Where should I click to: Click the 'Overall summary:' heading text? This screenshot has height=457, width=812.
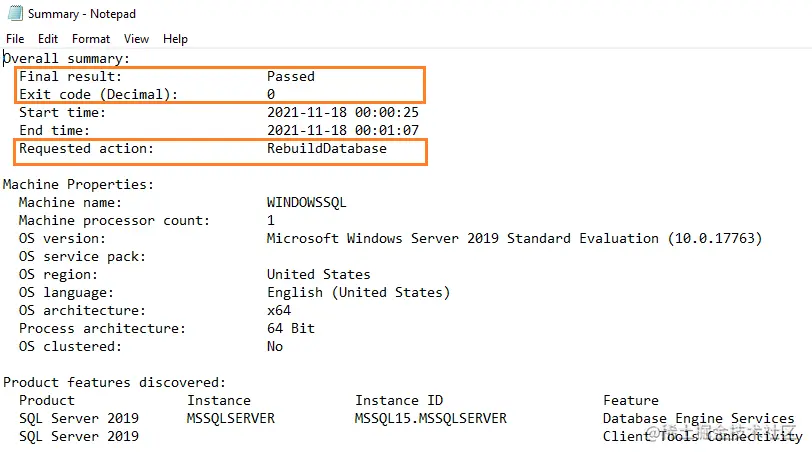point(66,59)
